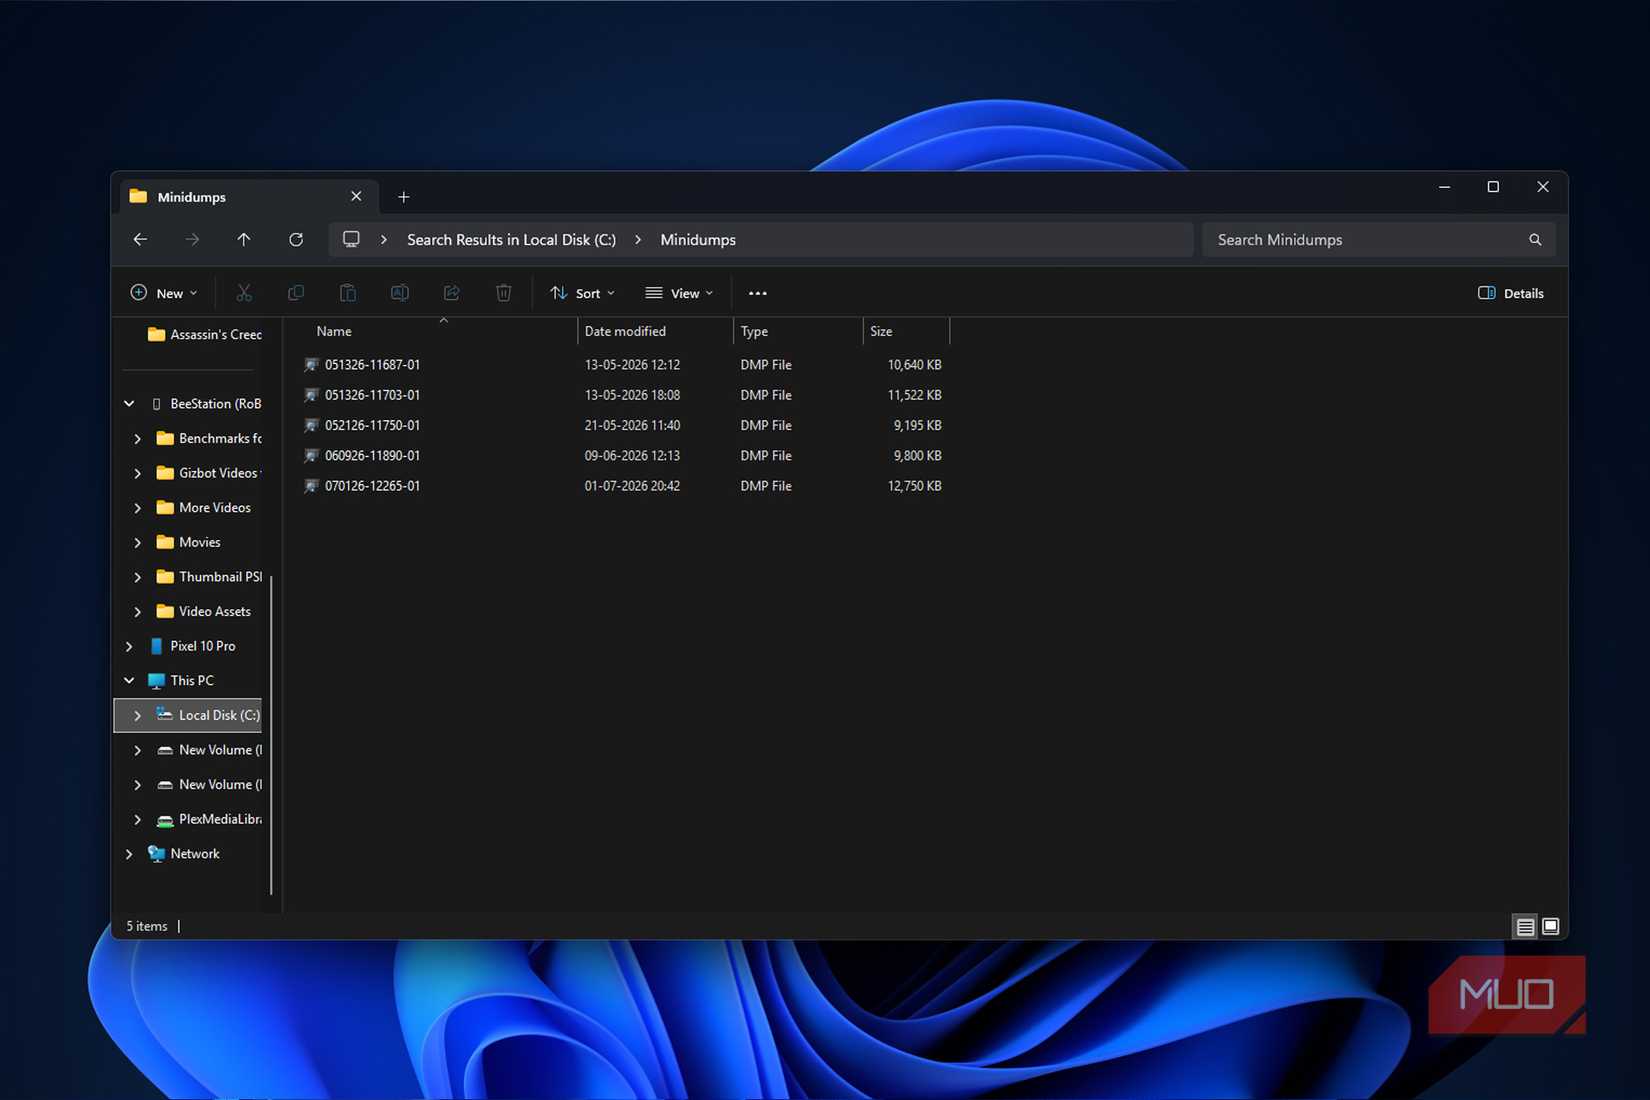Screen dimensions: 1650x1100
Task: Click the Paste clipboard icon
Action: (348, 293)
